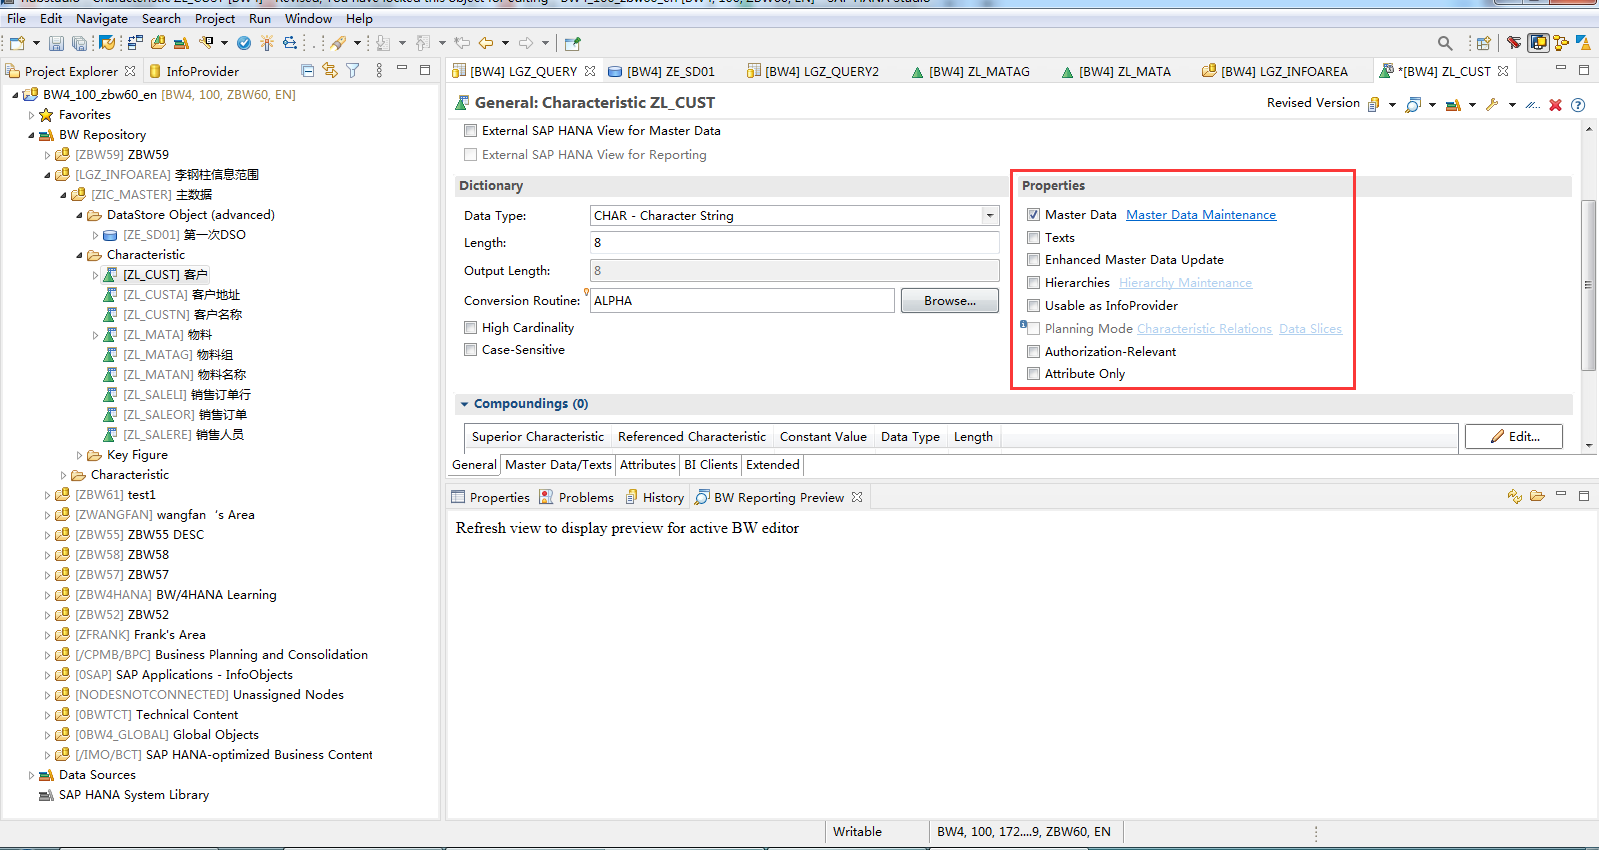Close the ZL_CUST editor tab
The image size is (1599, 850).
click(1503, 71)
